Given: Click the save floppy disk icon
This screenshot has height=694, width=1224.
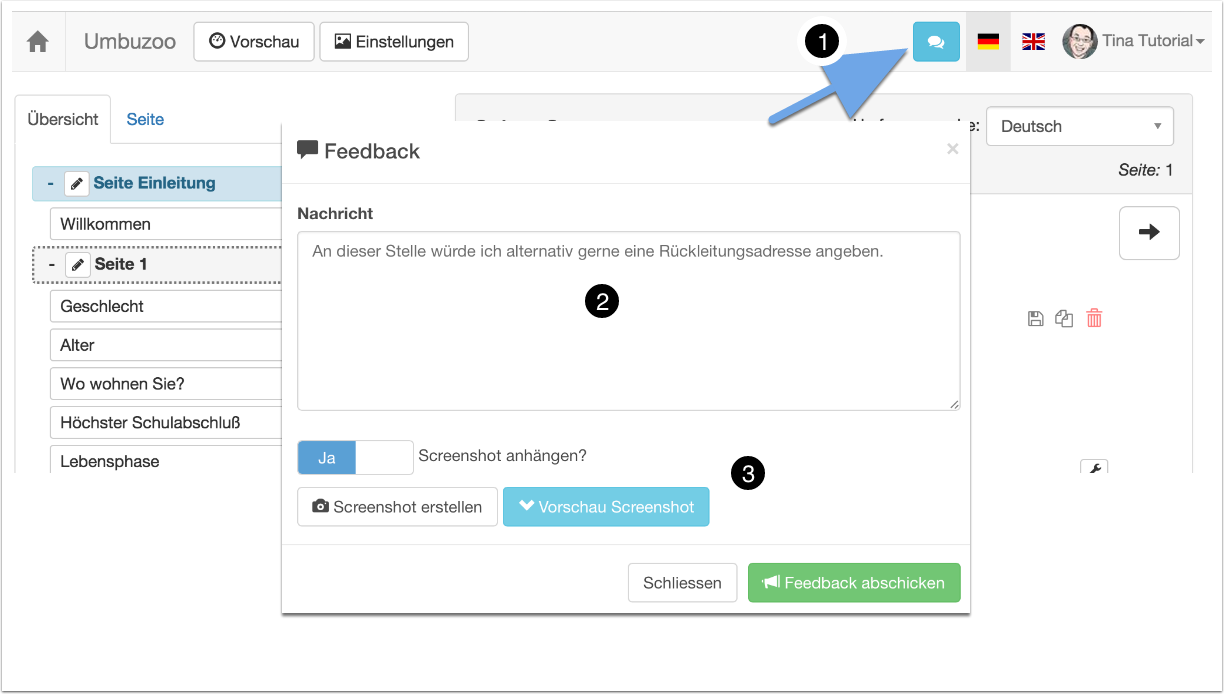Looking at the screenshot, I should click(1035, 319).
